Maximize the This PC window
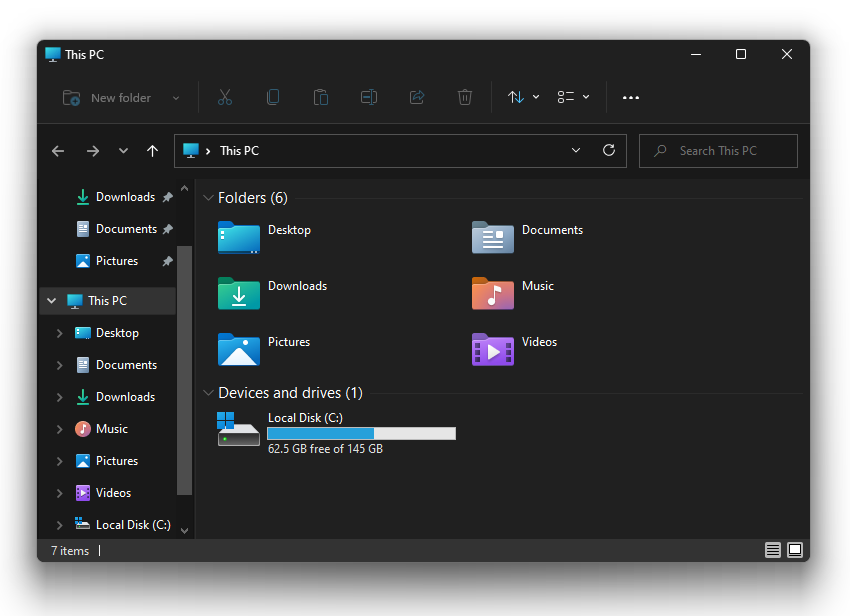The width and height of the screenshot is (850, 616). point(741,54)
